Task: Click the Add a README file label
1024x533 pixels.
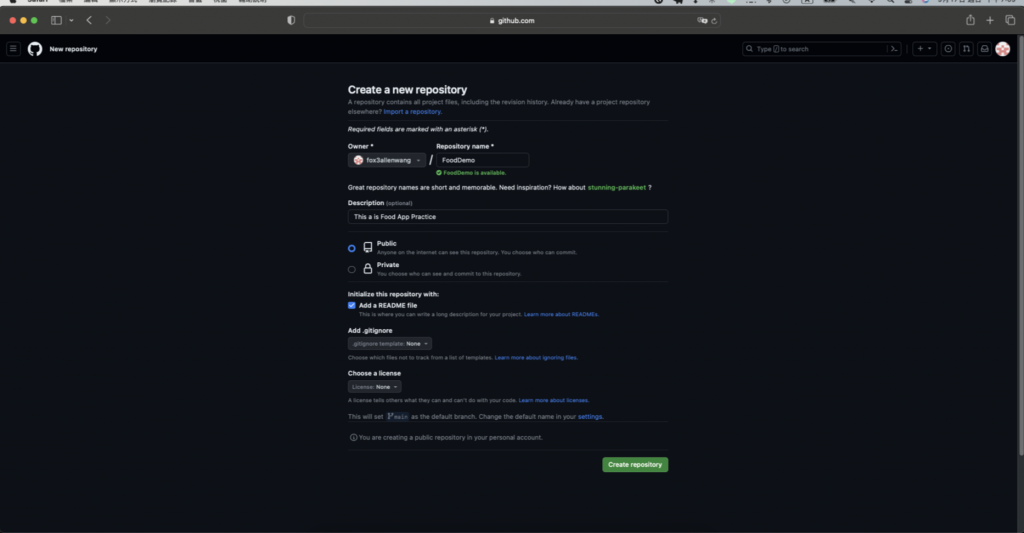Action: [388, 305]
